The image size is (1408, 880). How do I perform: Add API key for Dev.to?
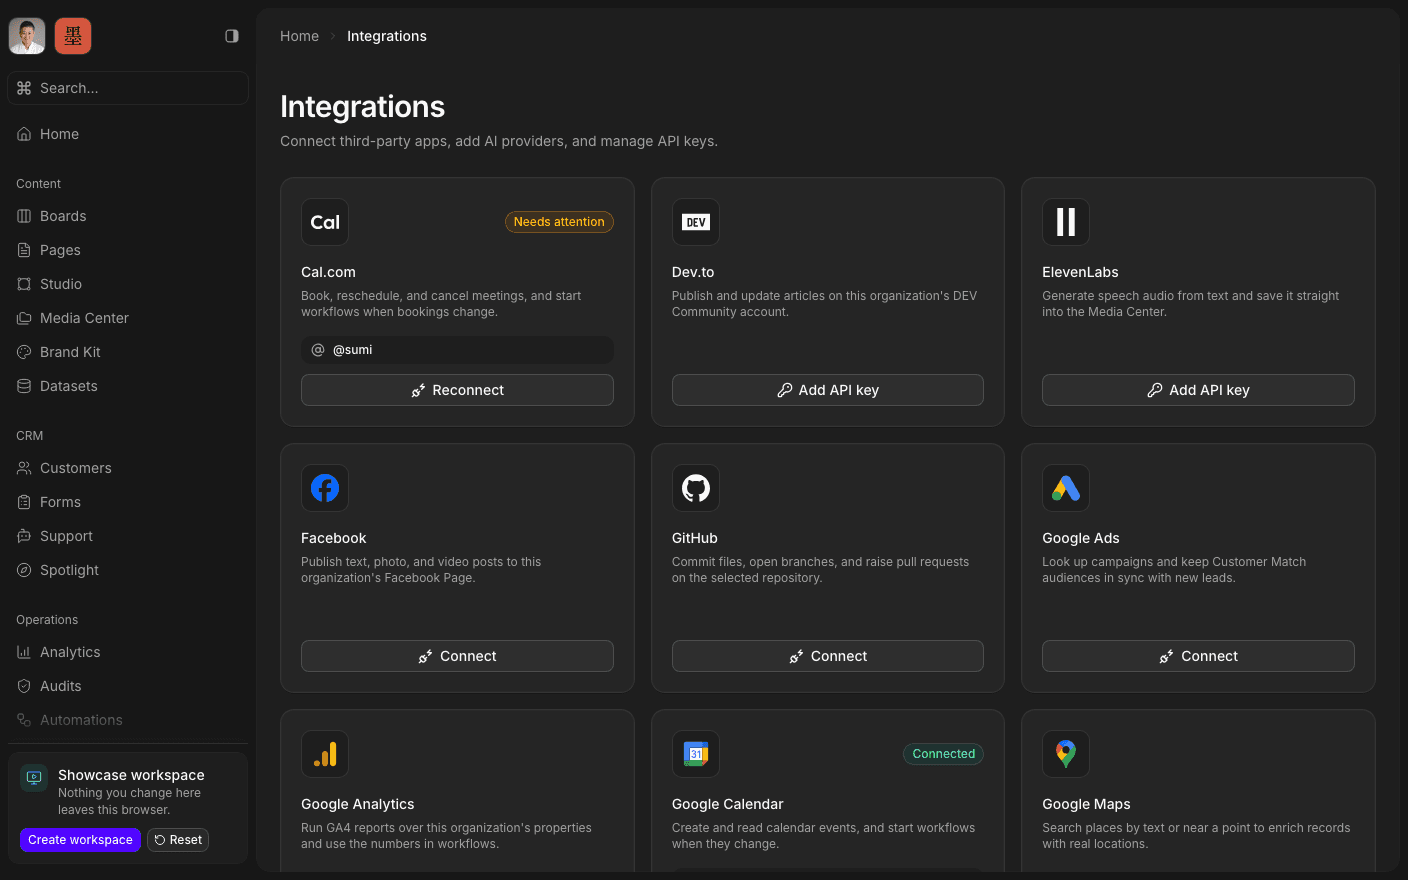[x=828, y=390]
